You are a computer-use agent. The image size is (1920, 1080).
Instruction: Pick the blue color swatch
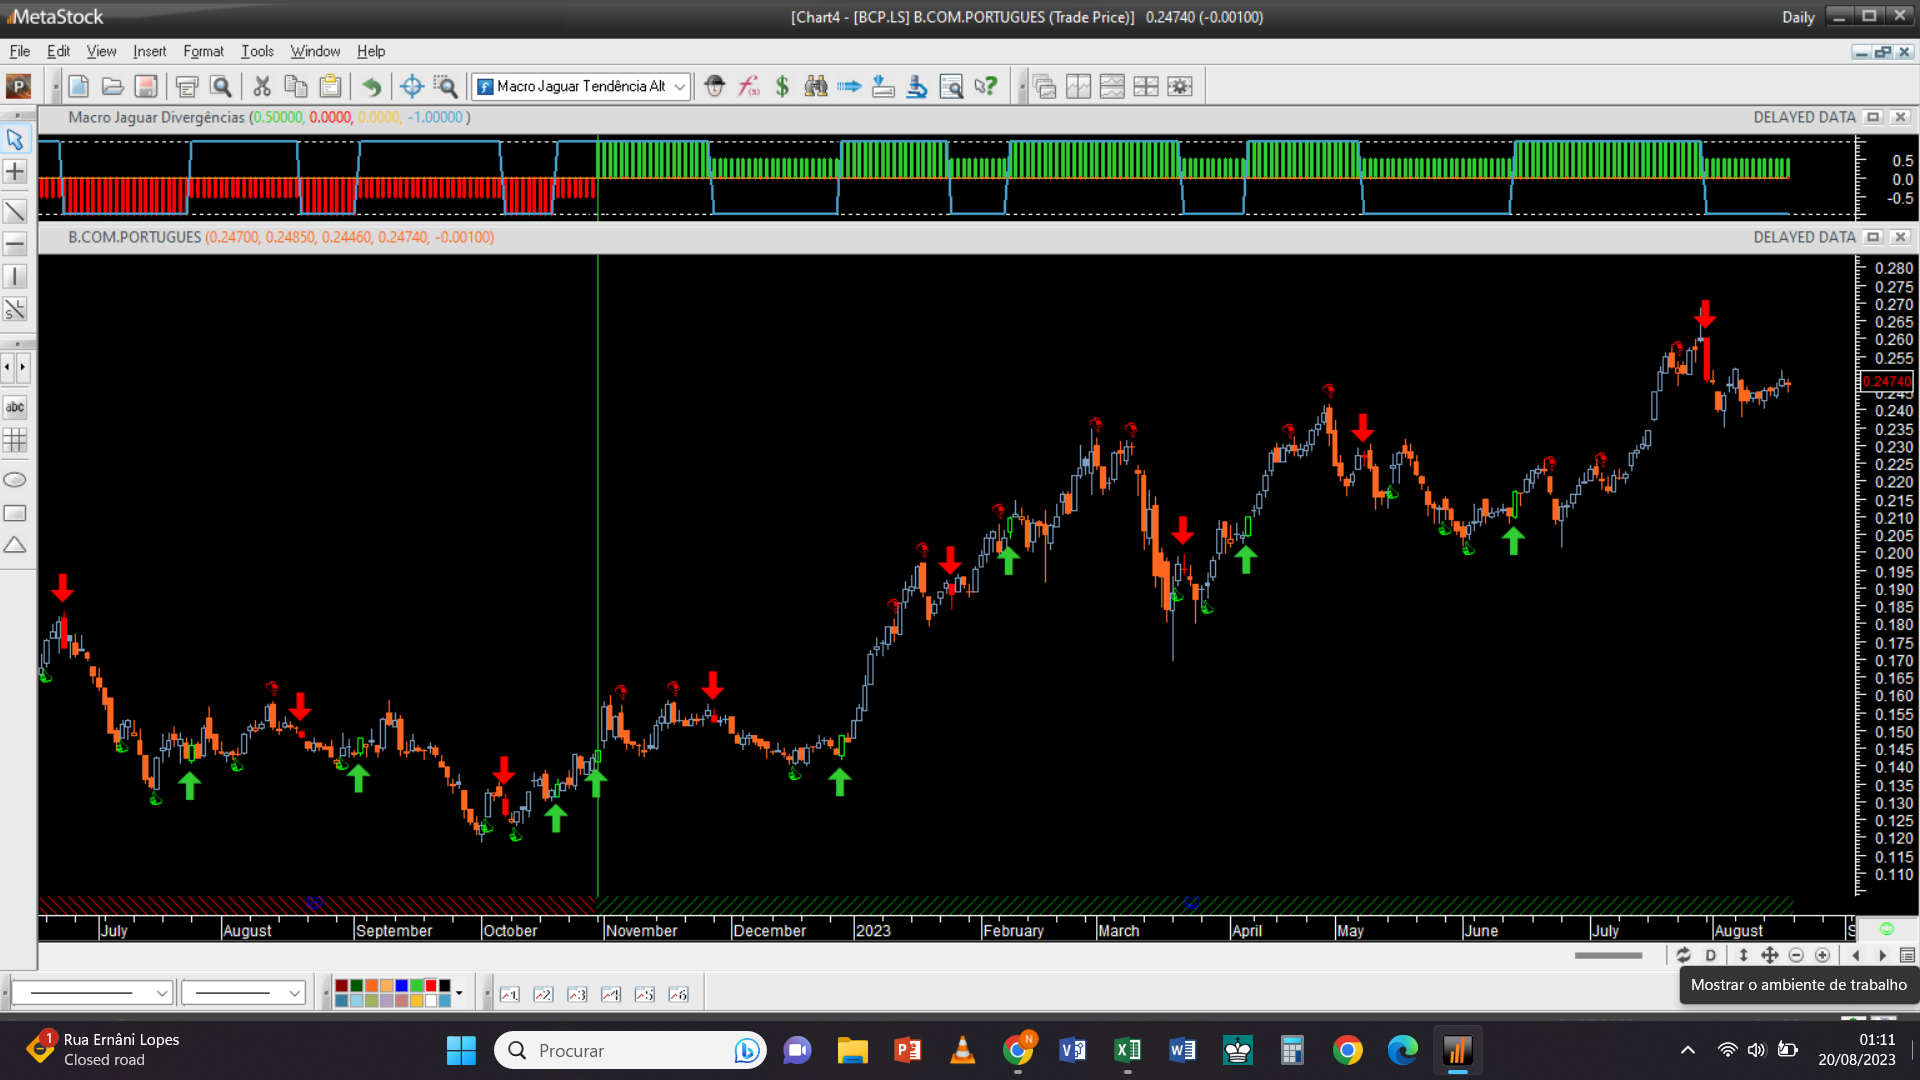pos(401,986)
